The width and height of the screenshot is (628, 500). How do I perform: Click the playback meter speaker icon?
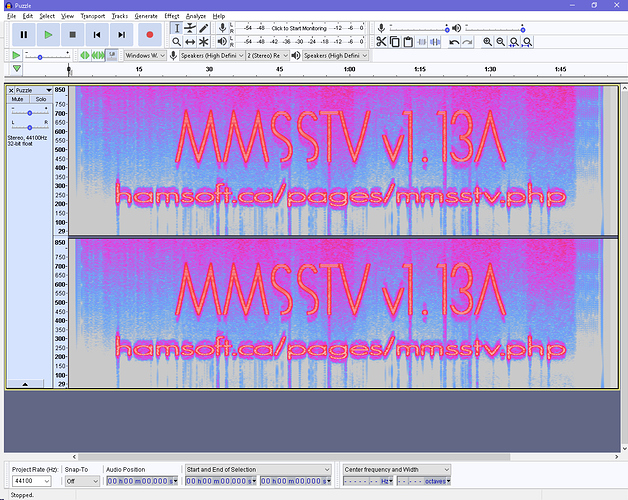[x=222, y=41]
